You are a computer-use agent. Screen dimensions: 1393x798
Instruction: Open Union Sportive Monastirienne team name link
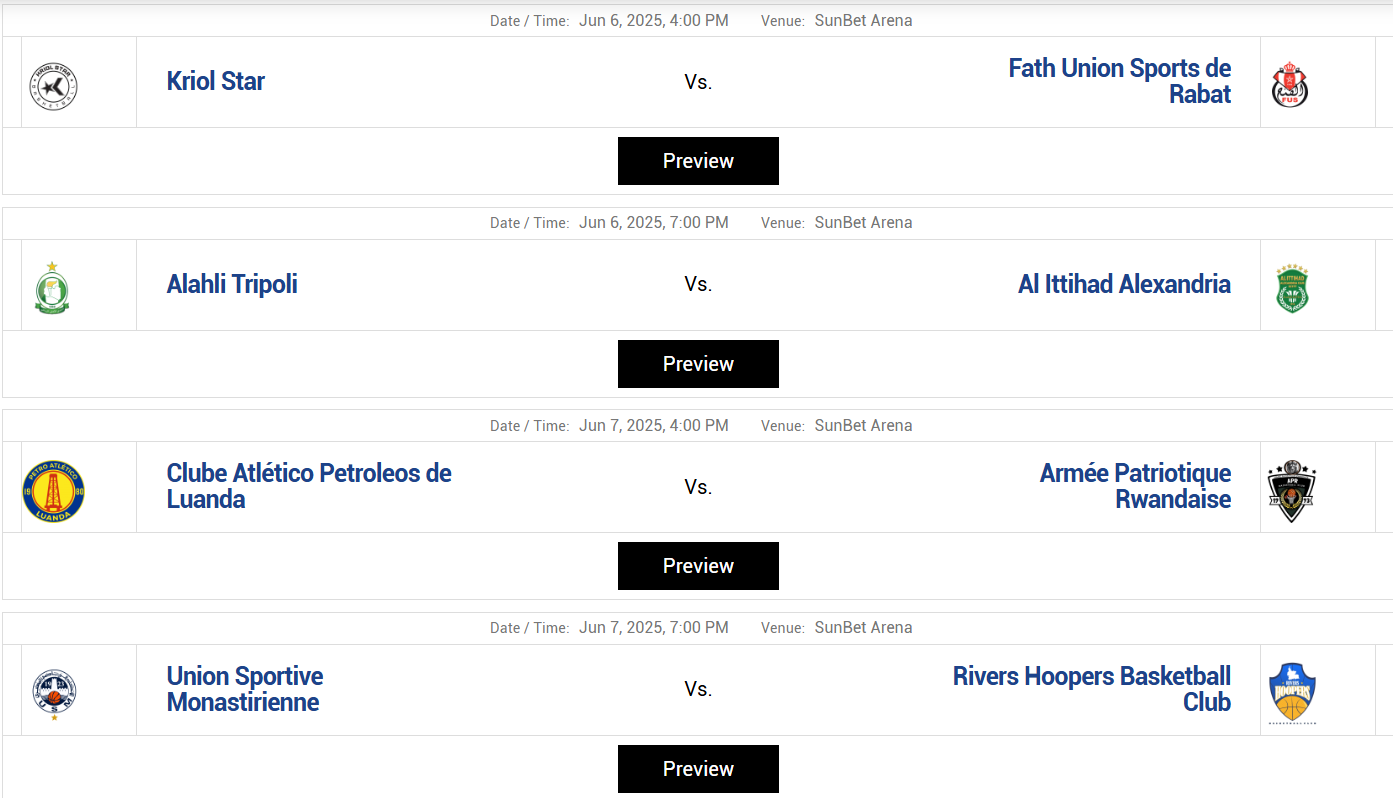(244, 689)
